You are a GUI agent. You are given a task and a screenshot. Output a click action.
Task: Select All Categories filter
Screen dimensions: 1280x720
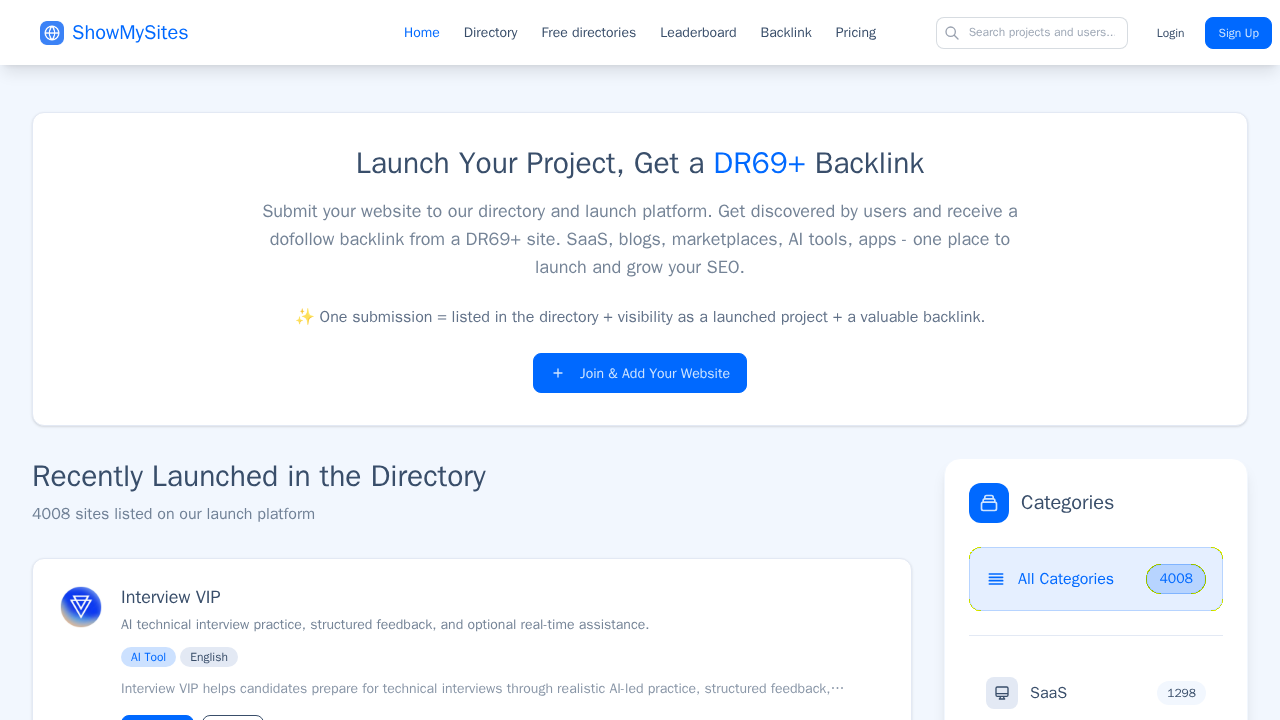tap(1096, 579)
